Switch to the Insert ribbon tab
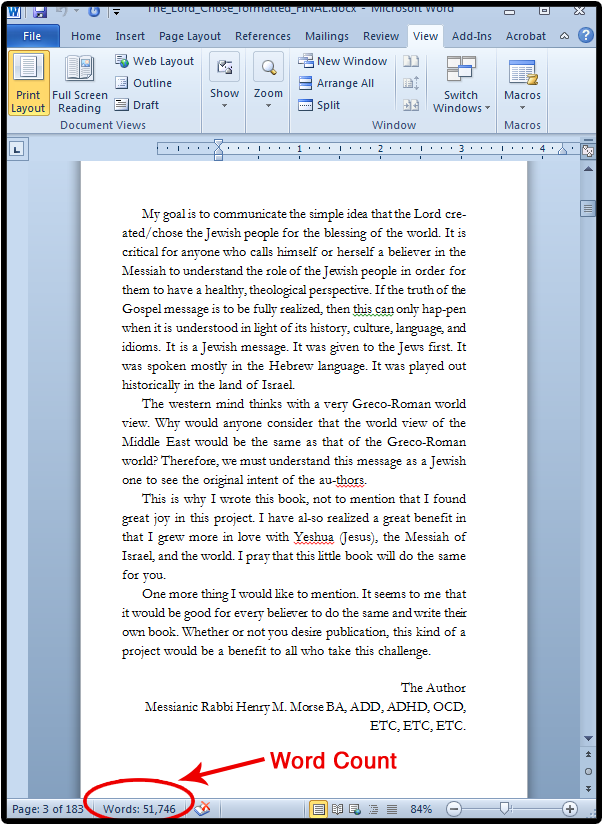 (x=130, y=36)
